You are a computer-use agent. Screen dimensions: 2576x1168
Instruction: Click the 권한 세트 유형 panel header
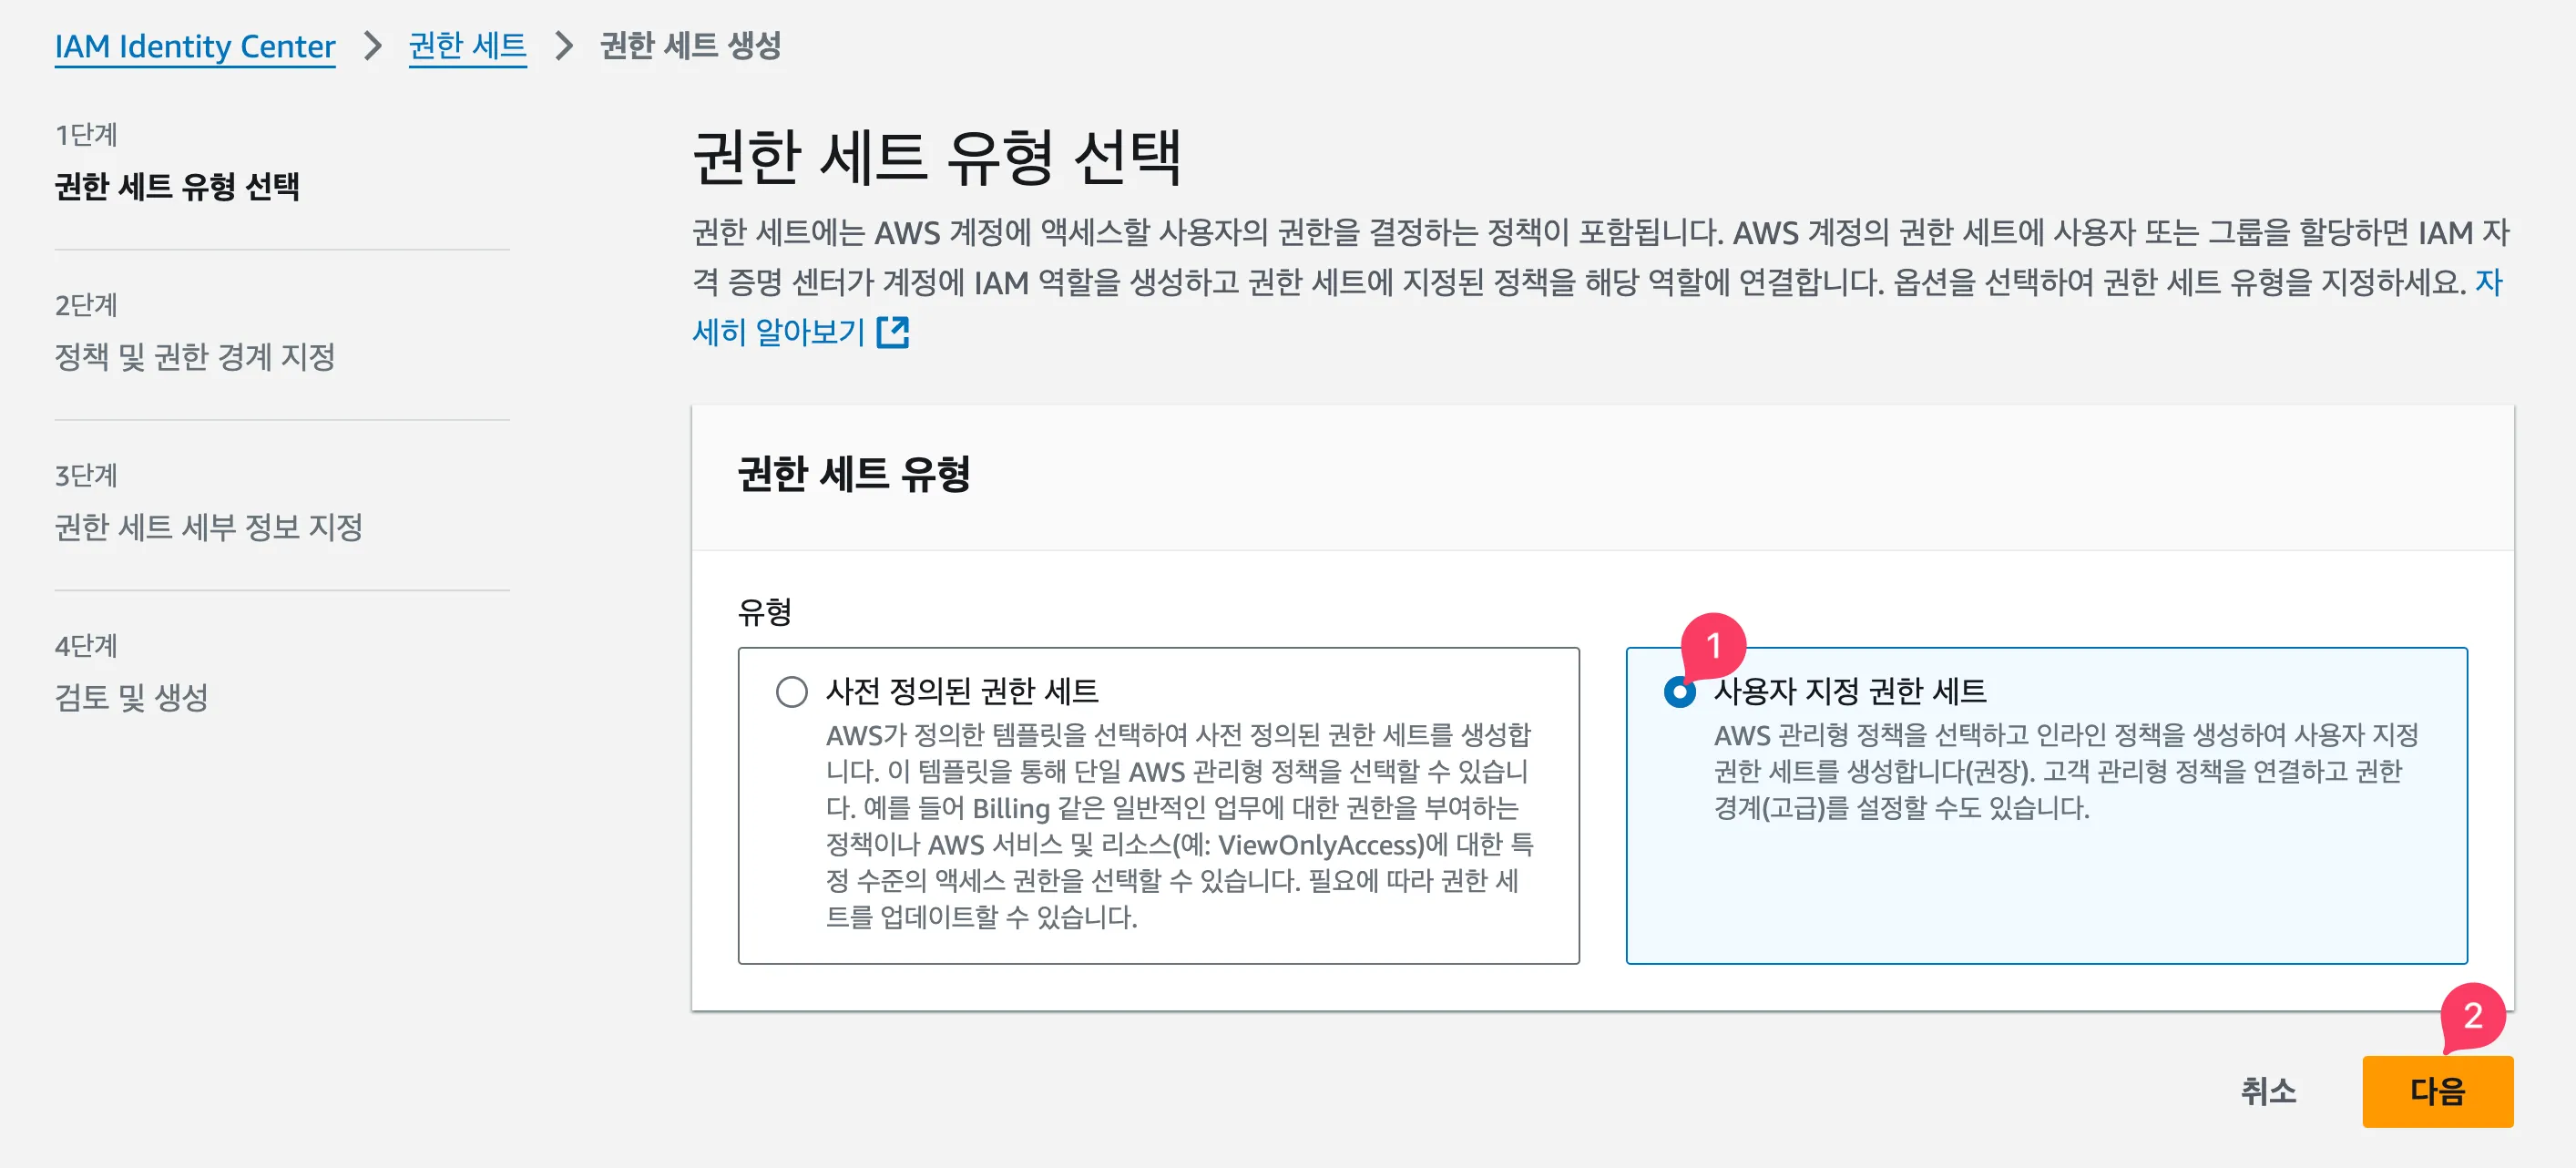pyautogui.click(x=853, y=474)
